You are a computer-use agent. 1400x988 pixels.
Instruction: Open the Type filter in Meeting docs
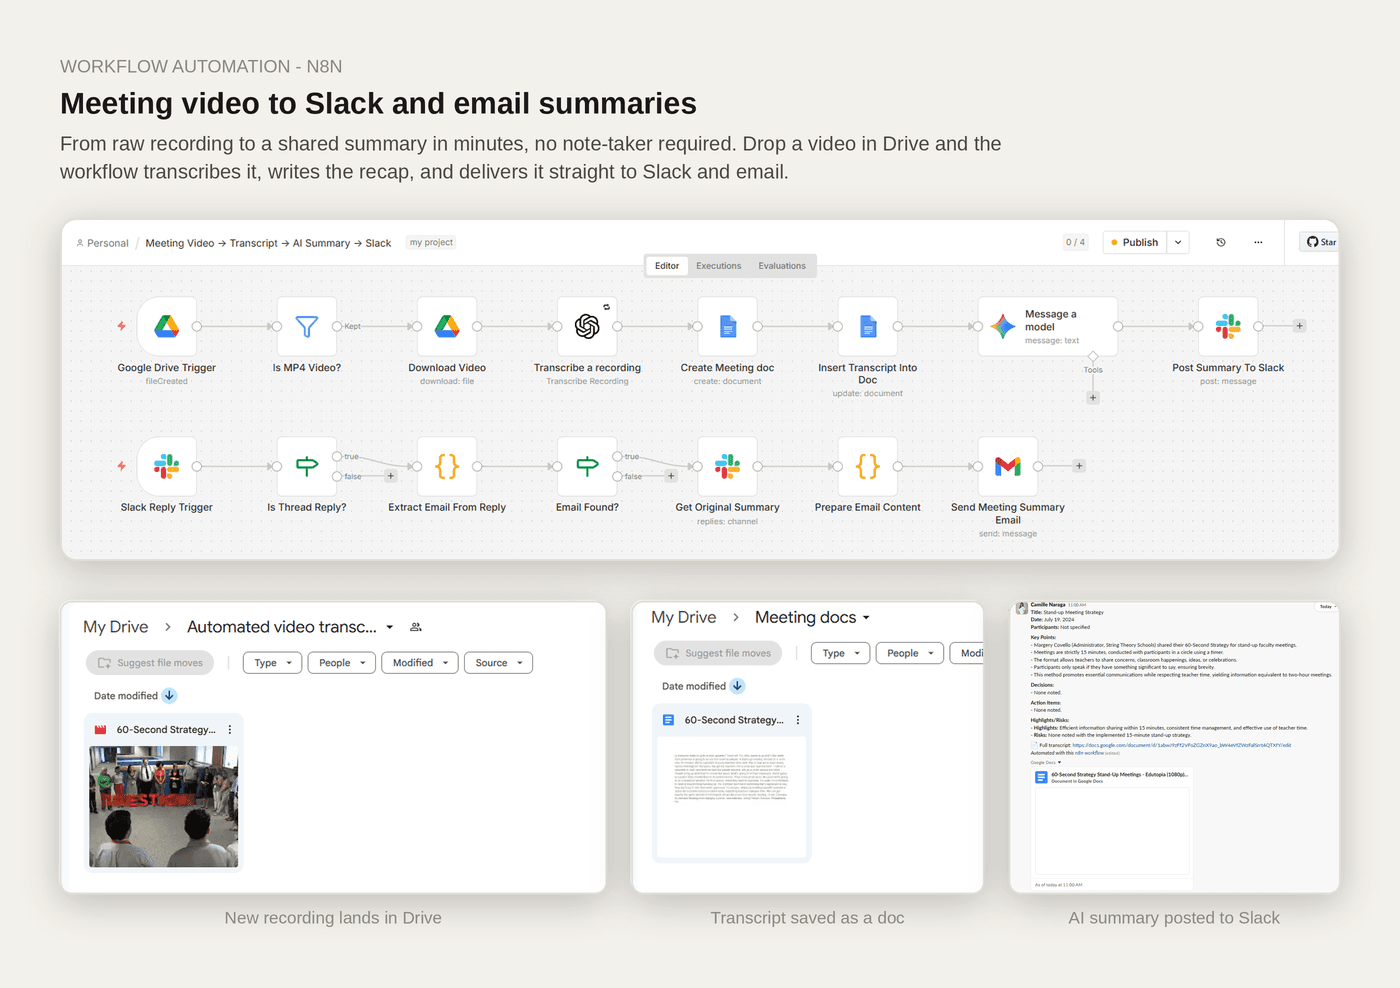tap(841, 653)
